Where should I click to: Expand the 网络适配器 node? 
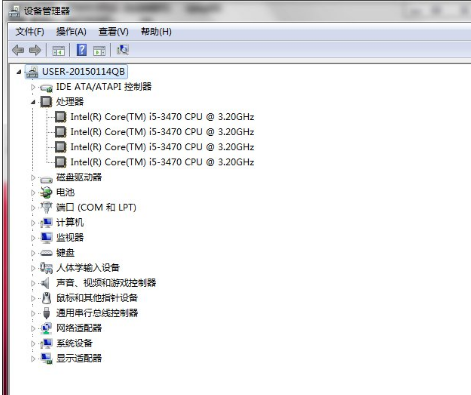pos(33,329)
